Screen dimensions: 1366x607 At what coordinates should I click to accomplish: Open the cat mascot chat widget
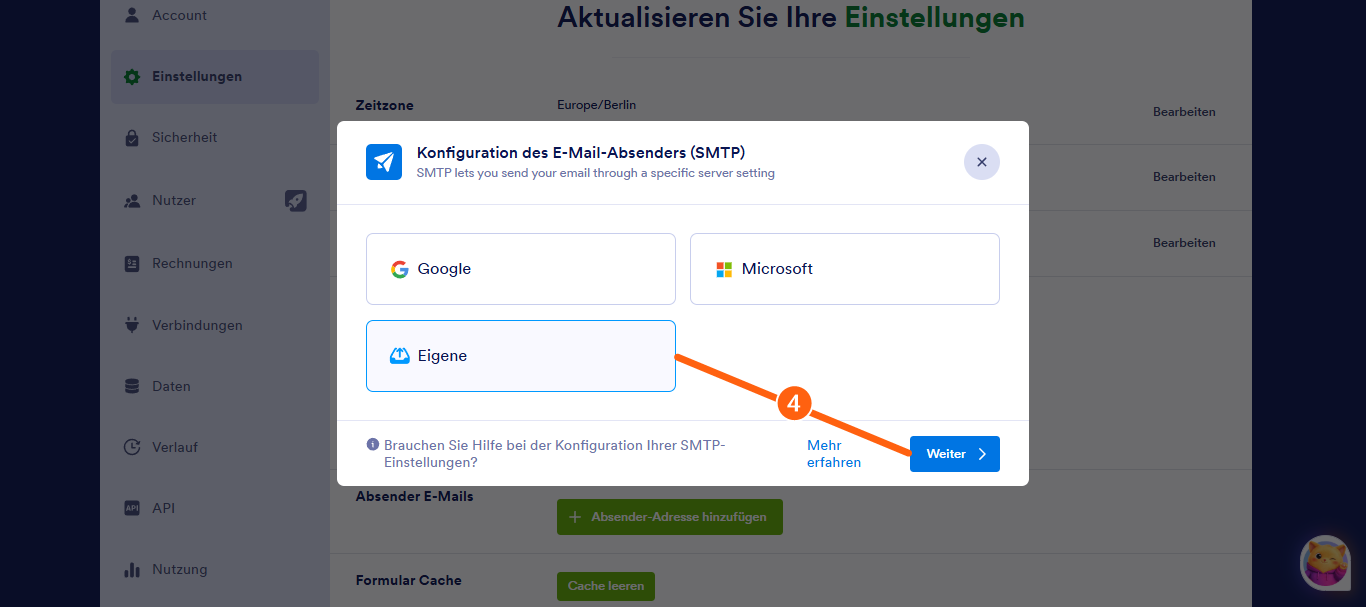[x=1326, y=562]
